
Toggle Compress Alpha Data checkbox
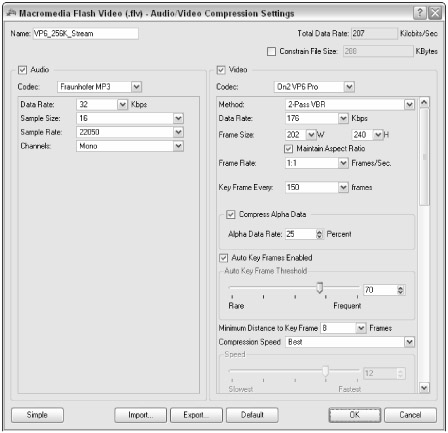click(231, 214)
